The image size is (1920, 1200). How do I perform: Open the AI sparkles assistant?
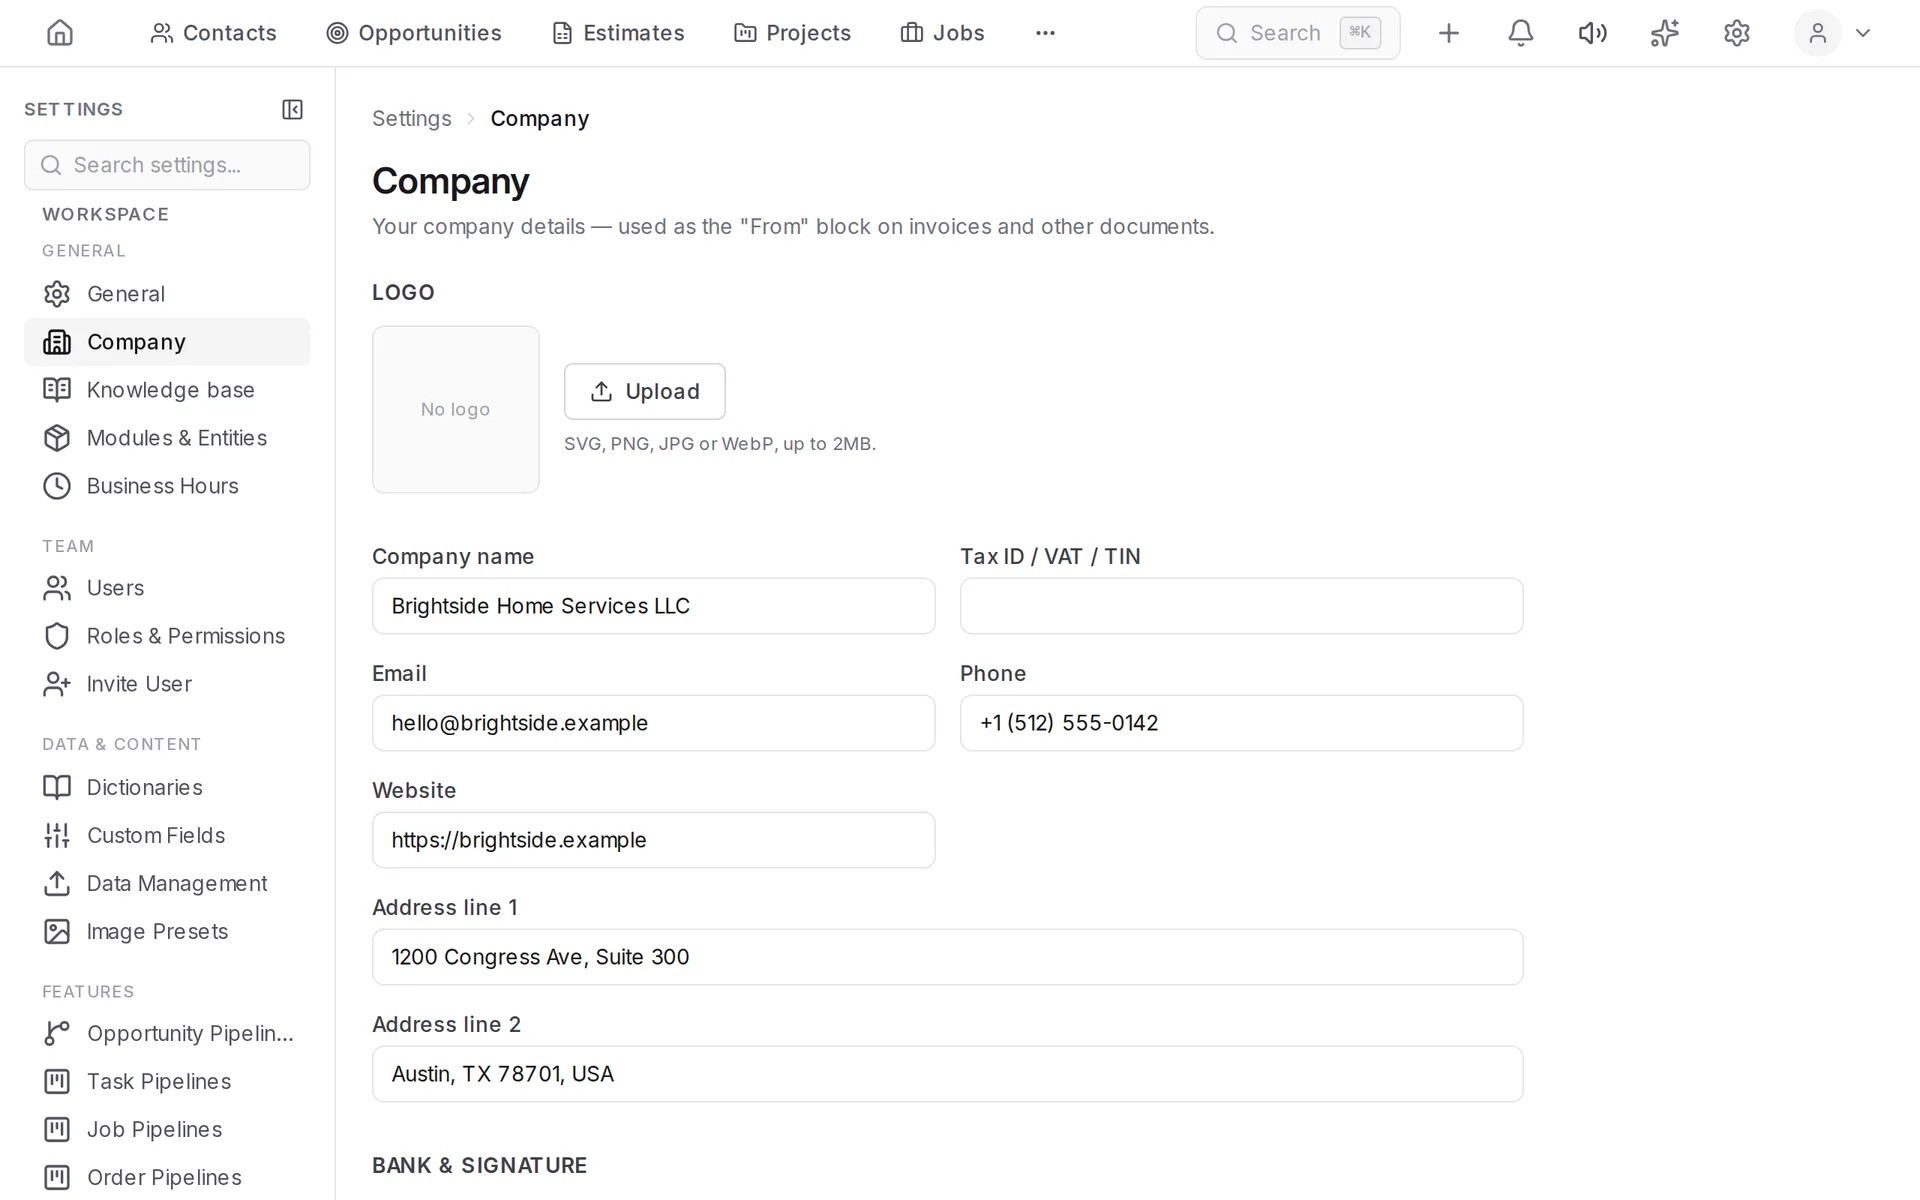(1664, 33)
